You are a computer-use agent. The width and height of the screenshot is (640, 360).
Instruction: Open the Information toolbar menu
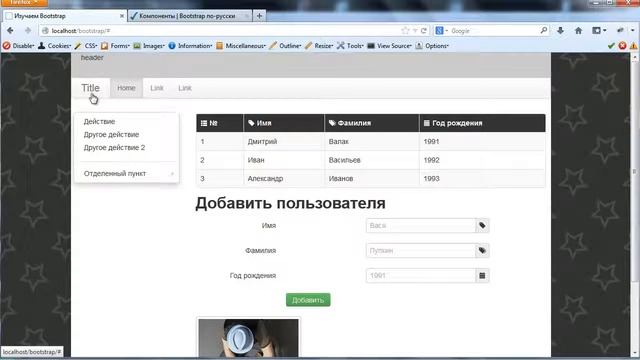pyautogui.click(x=191, y=46)
